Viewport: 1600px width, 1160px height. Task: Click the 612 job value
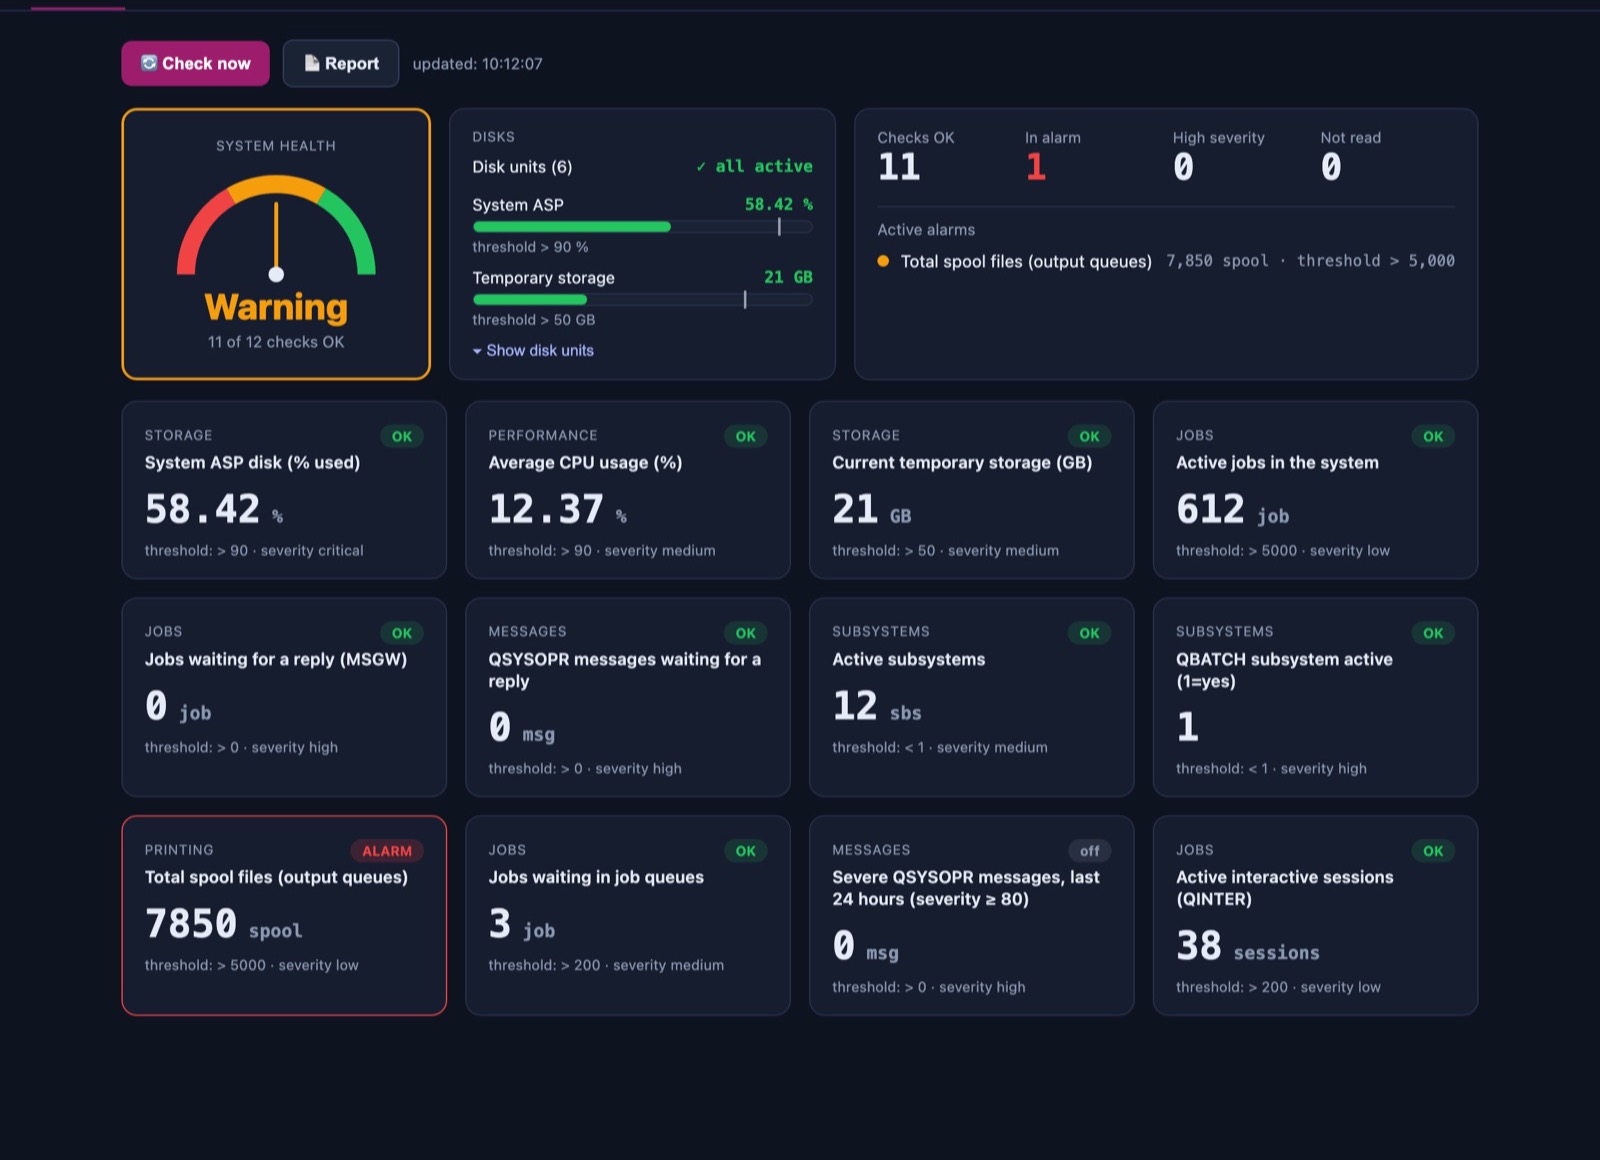coord(1232,510)
